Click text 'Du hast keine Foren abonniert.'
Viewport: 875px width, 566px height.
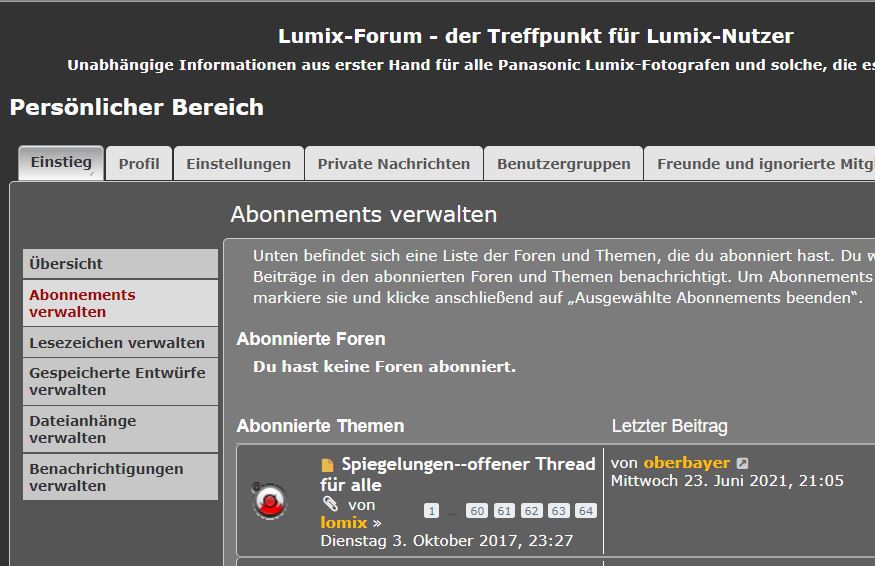[384, 367]
